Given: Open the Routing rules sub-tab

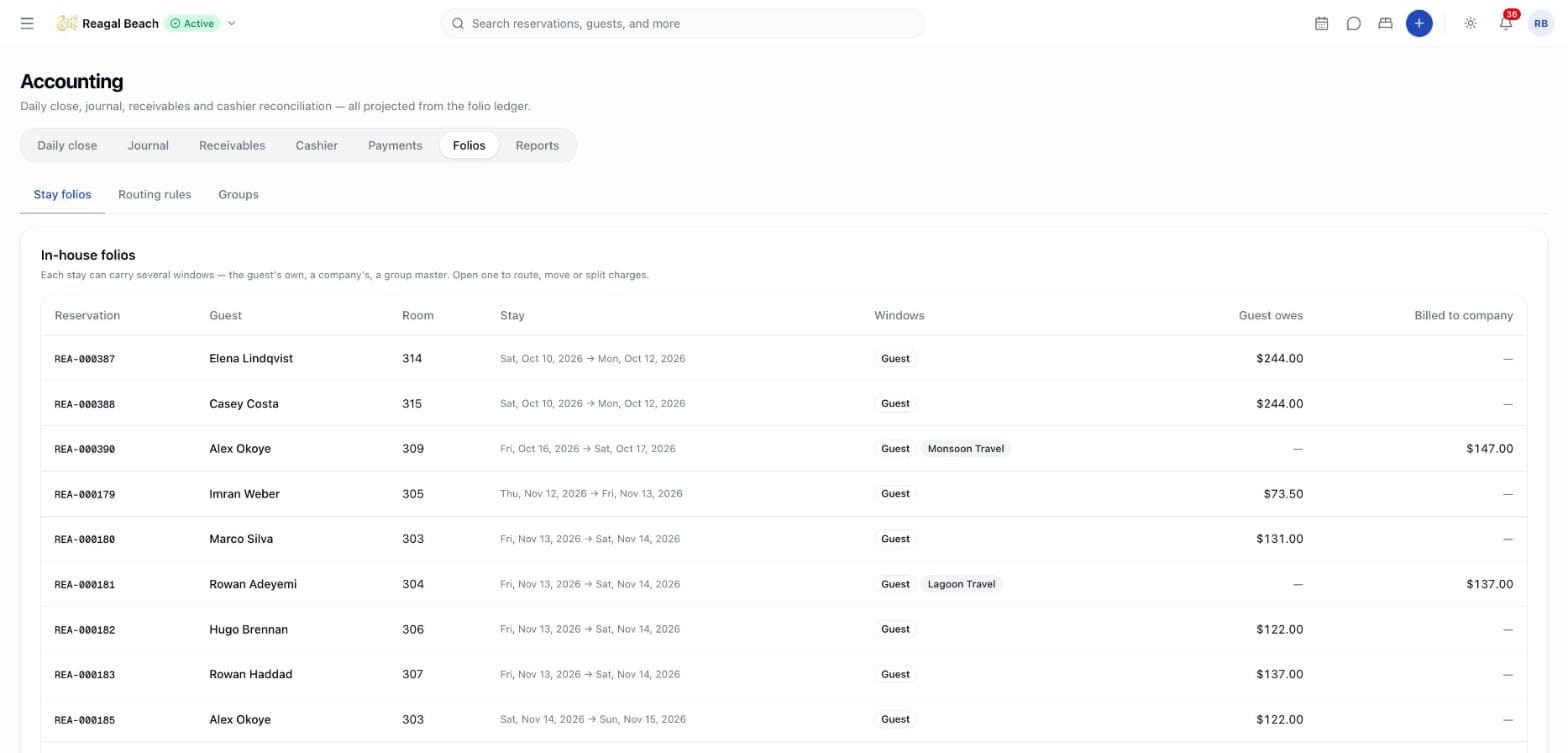Looking at the screenshot, I should click(x=154, y=194).
